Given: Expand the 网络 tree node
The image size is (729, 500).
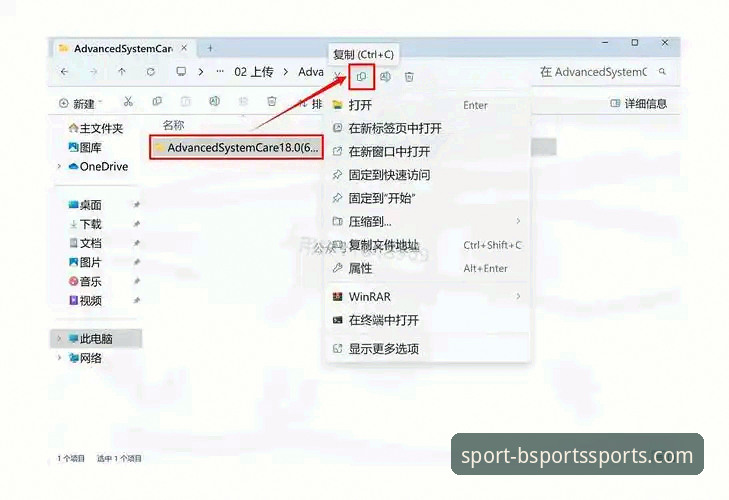Looking at the screenshot, I should click(x=59, y=358).
